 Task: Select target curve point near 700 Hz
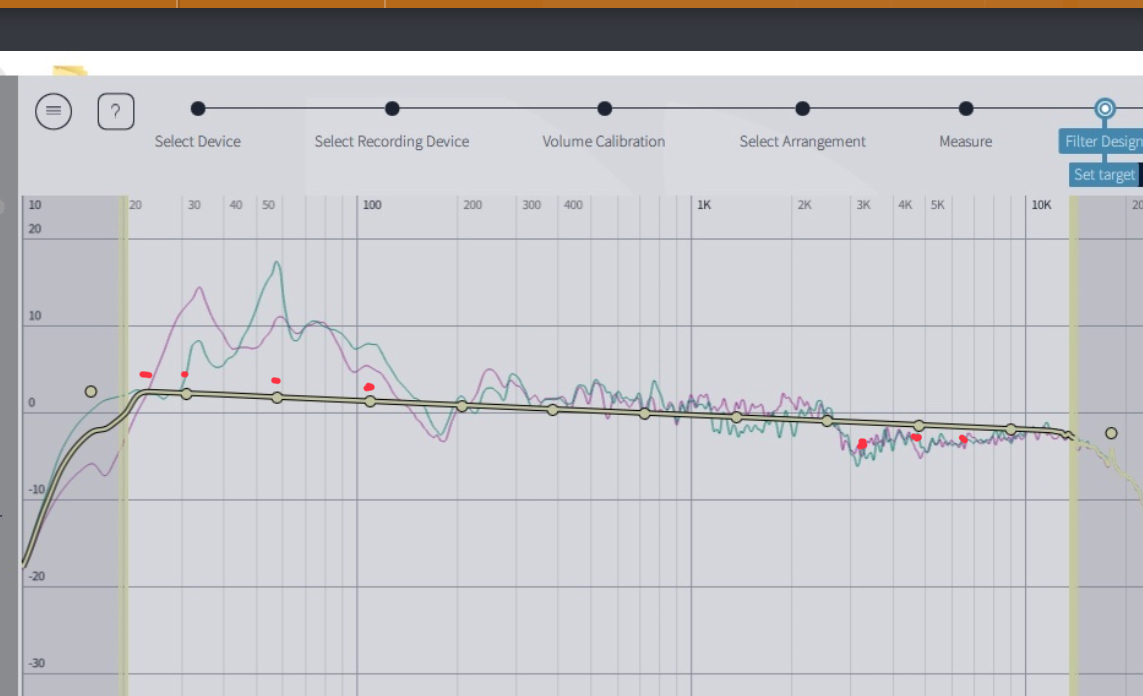pyautogui.click(x=644, y=414)
